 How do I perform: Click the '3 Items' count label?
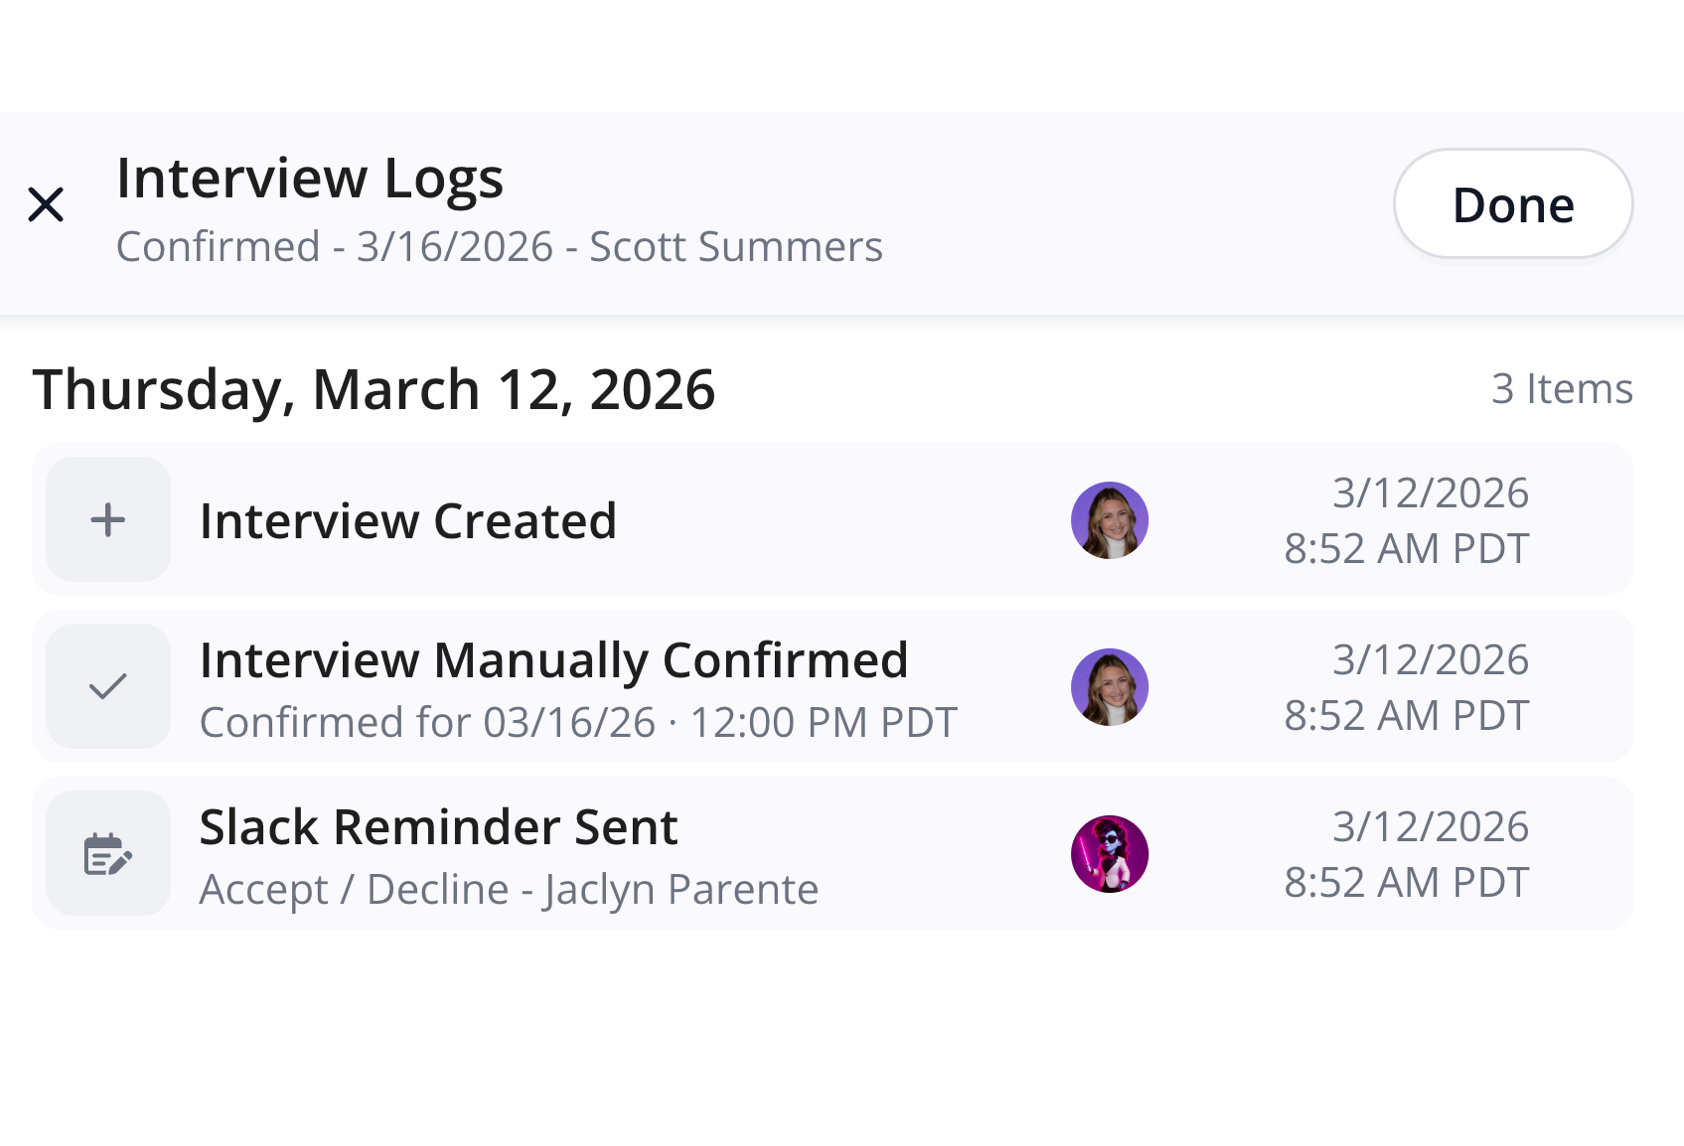tap(1561, 389)
